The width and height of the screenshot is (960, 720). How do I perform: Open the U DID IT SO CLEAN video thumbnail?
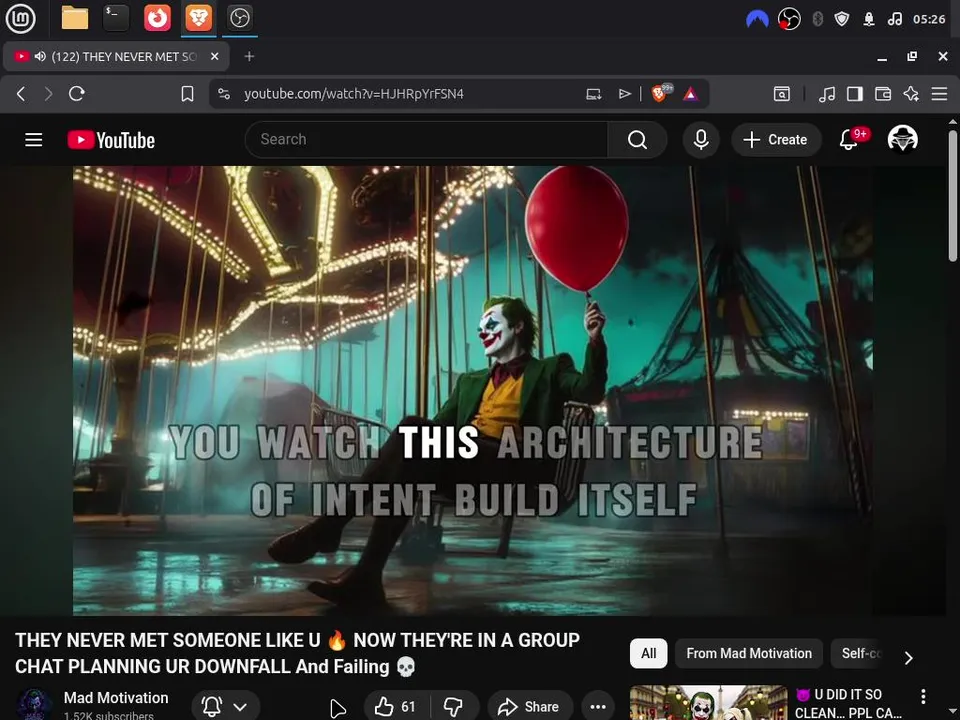point(708,703)
